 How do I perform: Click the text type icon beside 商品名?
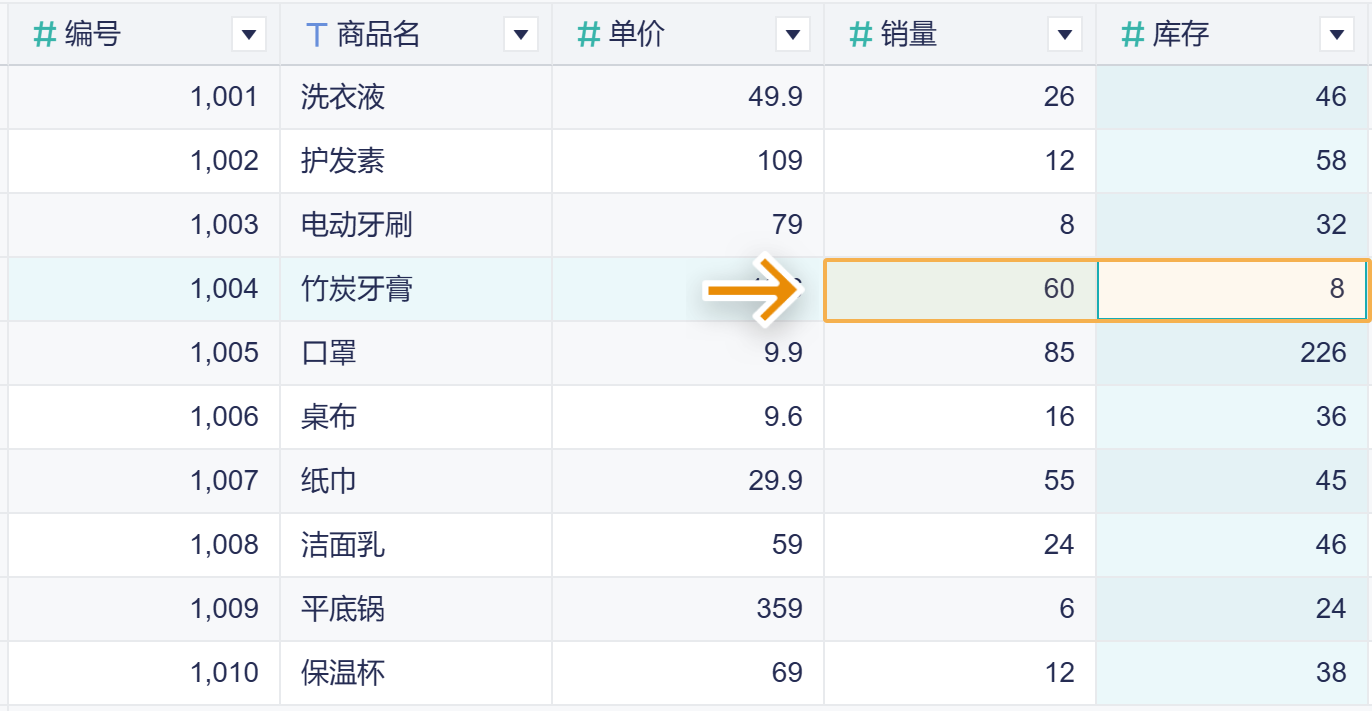[316, 35]
